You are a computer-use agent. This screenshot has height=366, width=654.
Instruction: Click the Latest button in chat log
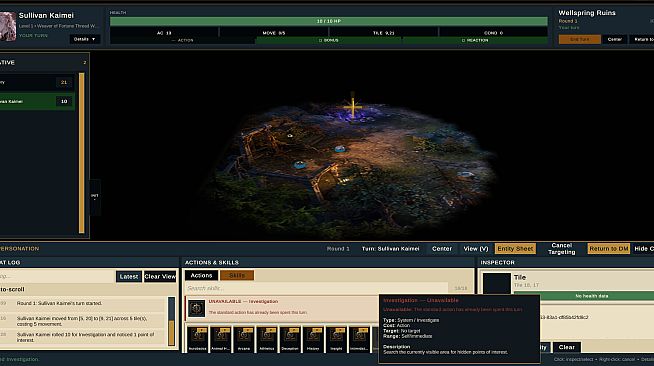tap(129, 277)
